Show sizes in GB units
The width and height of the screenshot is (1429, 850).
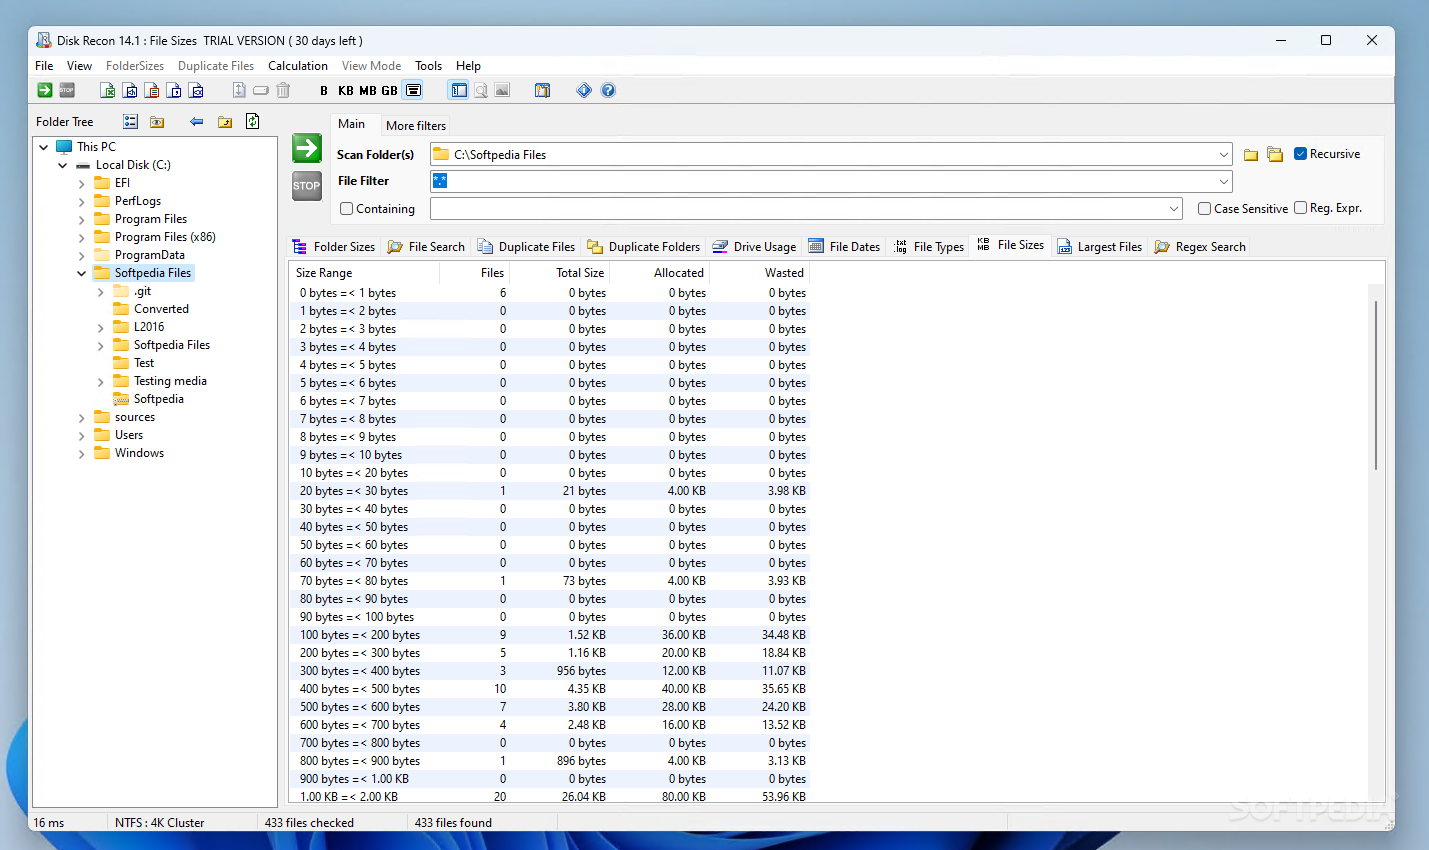389,90
